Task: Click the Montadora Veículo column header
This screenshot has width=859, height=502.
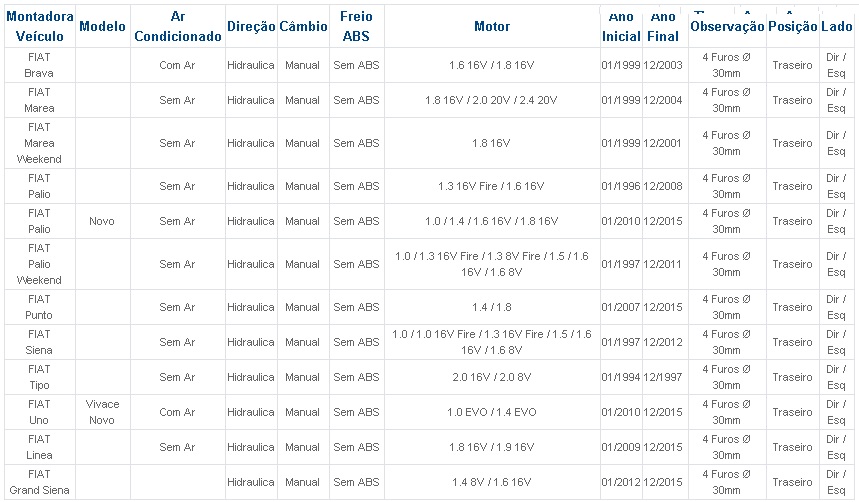Action: click(39, 26)
